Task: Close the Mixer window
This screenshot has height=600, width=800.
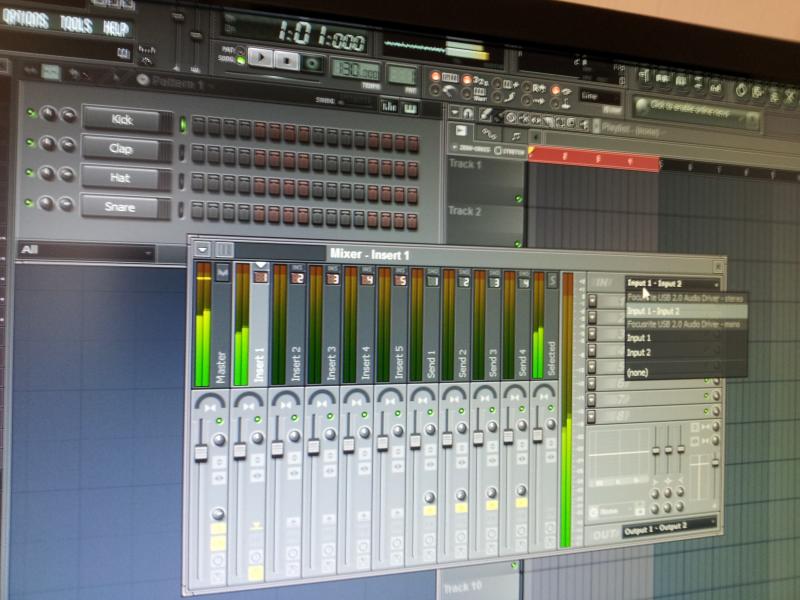Action: [x=717, y=266]
